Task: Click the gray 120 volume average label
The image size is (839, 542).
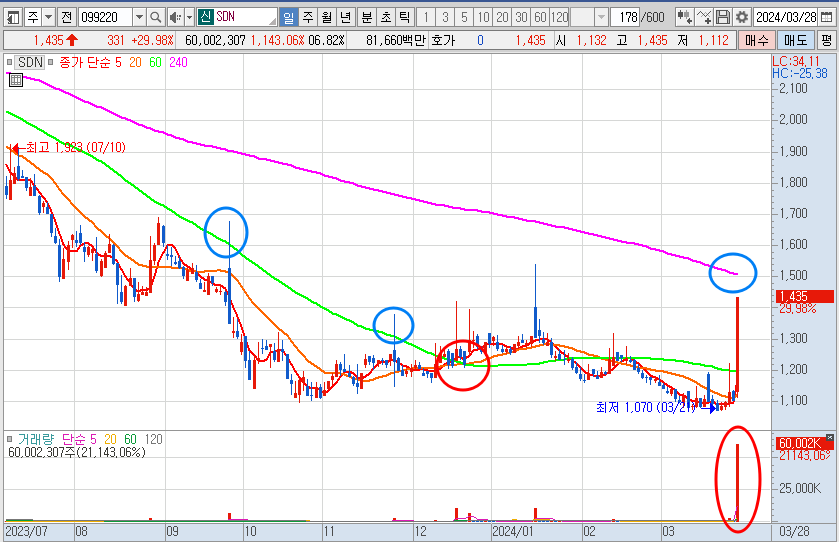Action: click(x=154, y=439)
